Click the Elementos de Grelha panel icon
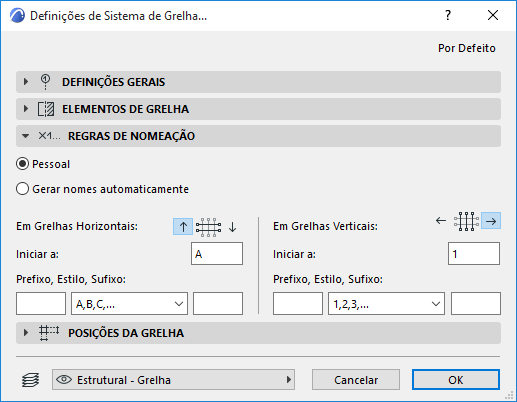Screen dimensions: 517x402 tap(46, 109)
